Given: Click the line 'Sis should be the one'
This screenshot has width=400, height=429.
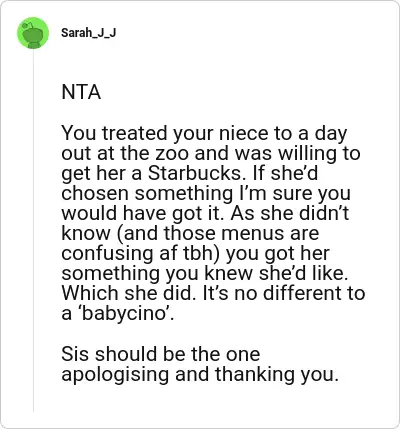Looking at the screenshot, I should [161, 354].
